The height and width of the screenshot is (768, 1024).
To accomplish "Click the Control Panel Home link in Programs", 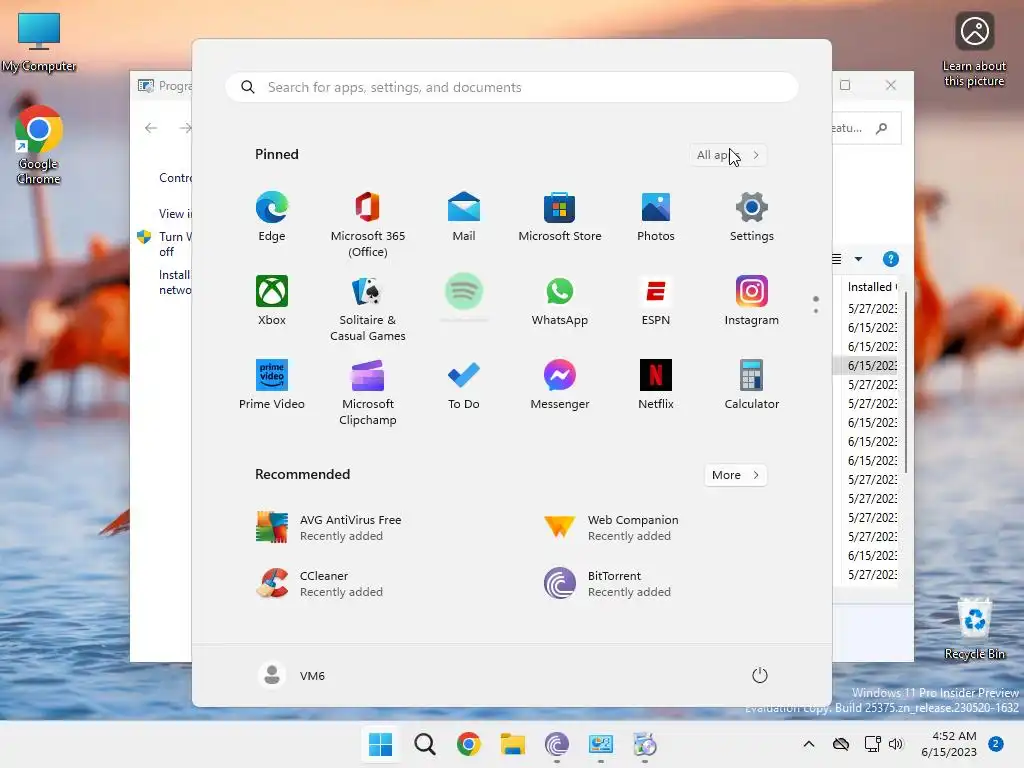I will pyautogui.click(x=175, y=178).
